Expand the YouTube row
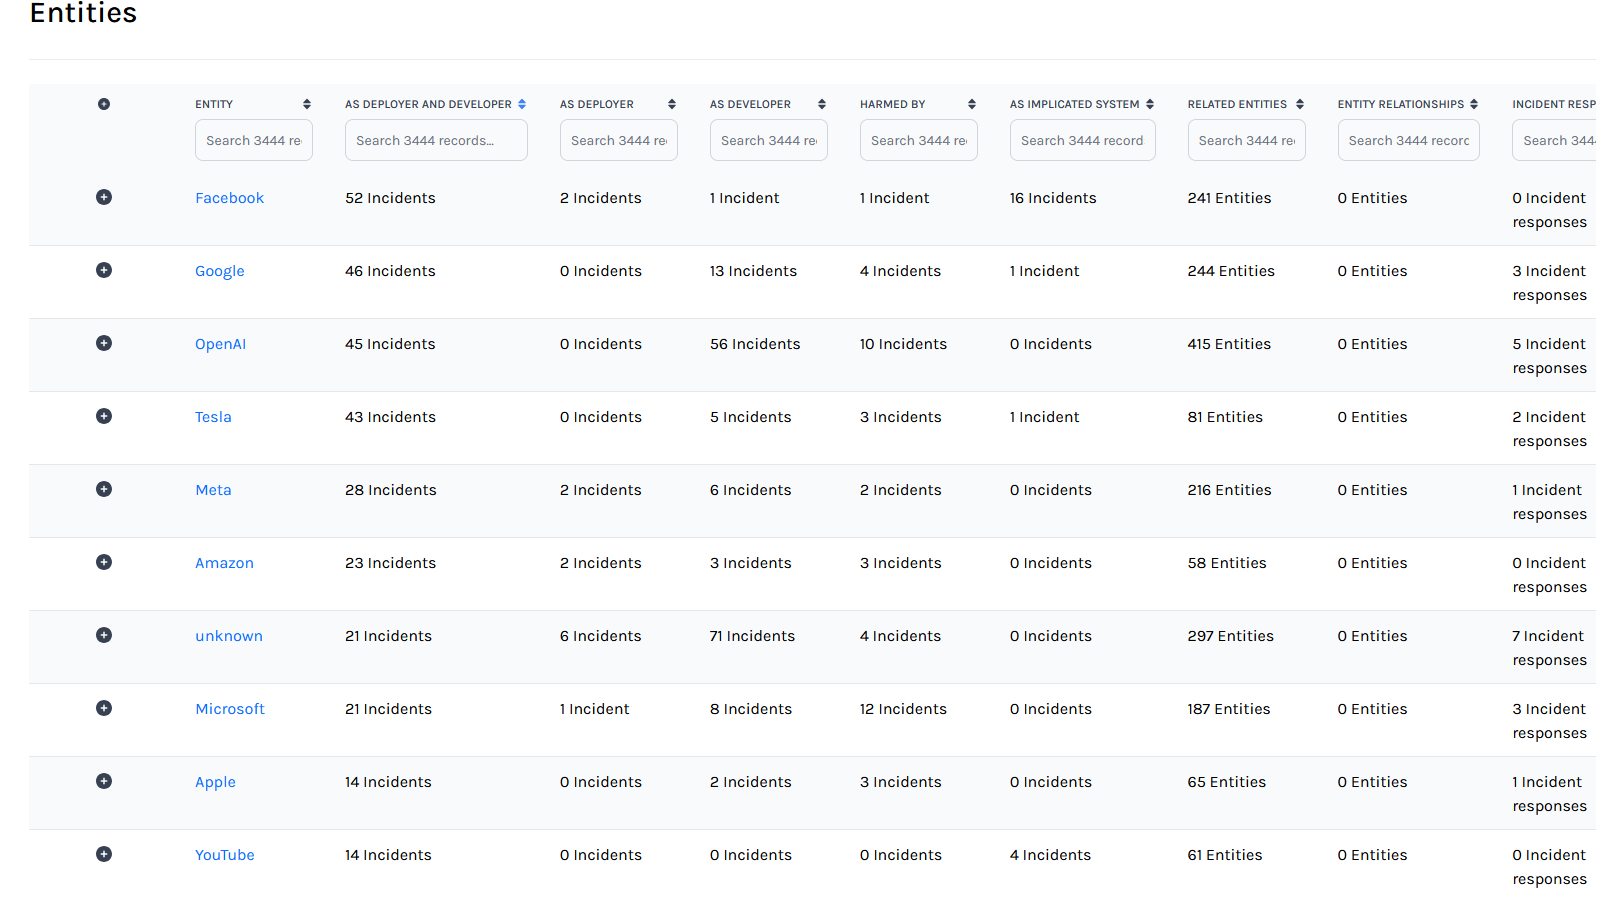This screenshot has width=1620, height=901. point(104,854)
